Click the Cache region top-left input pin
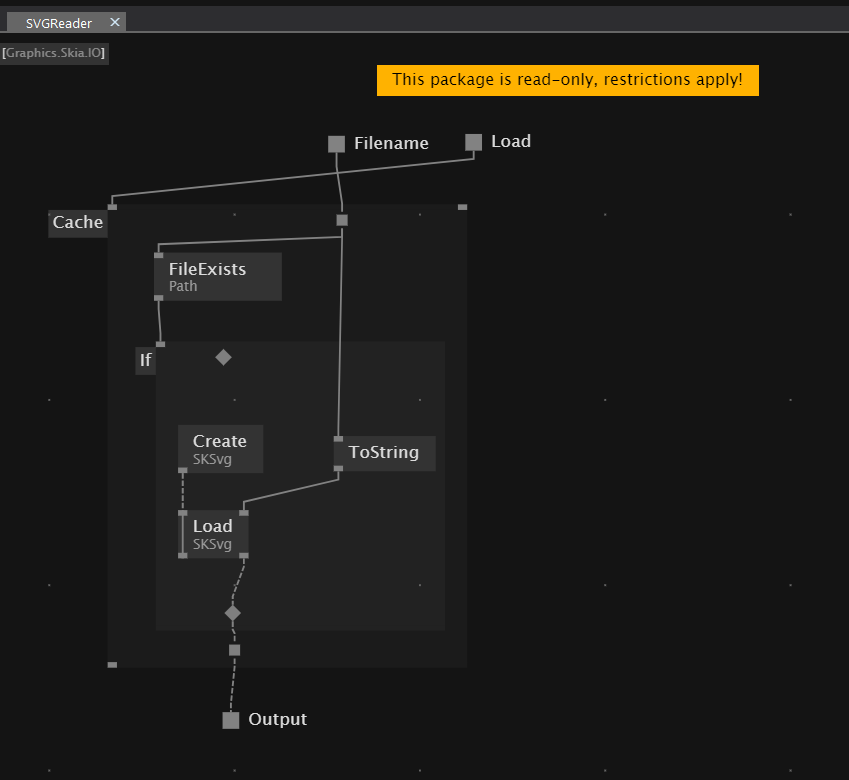849x780 pixels. 112,207
